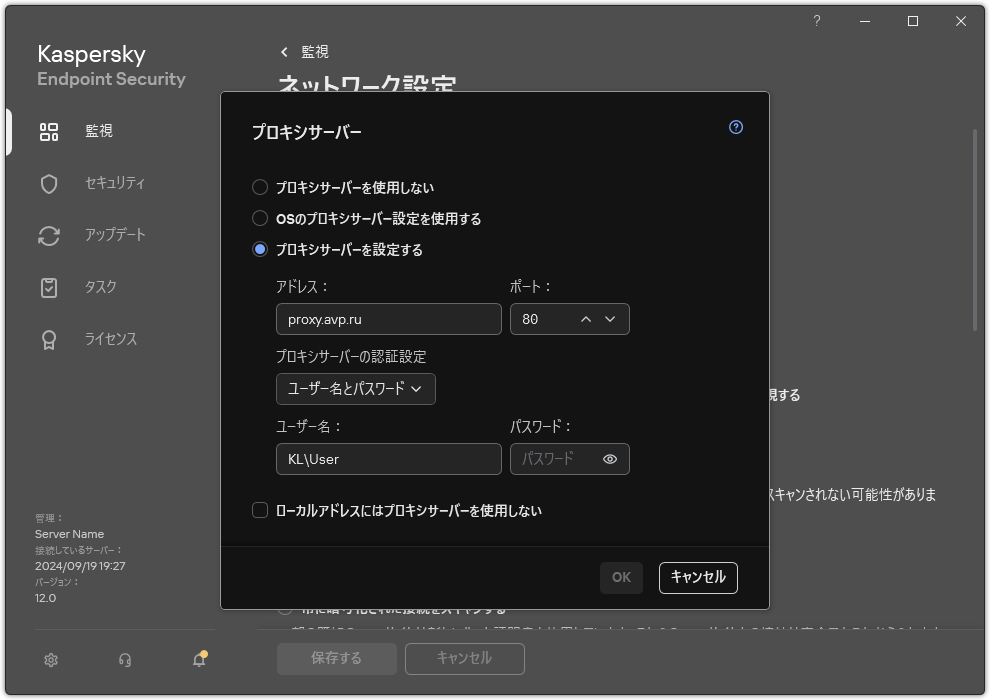990x700 pixels.
Task: Select the アップデート sidebar icon
Action: tap(48, 235)
